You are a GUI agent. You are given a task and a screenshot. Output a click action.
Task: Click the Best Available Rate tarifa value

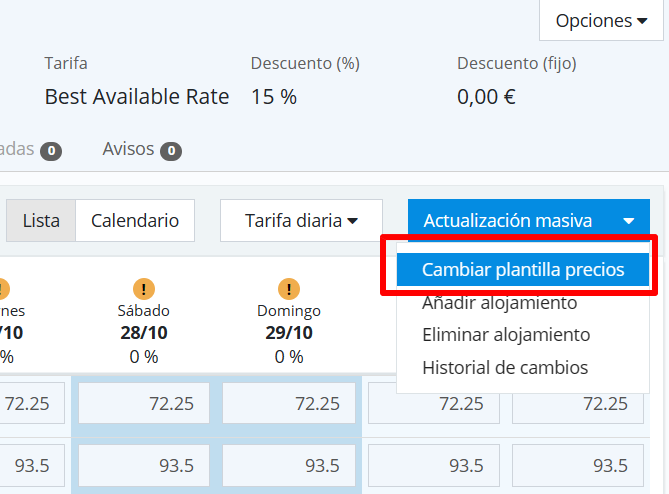pyautogui.click(x=137, y=97)
